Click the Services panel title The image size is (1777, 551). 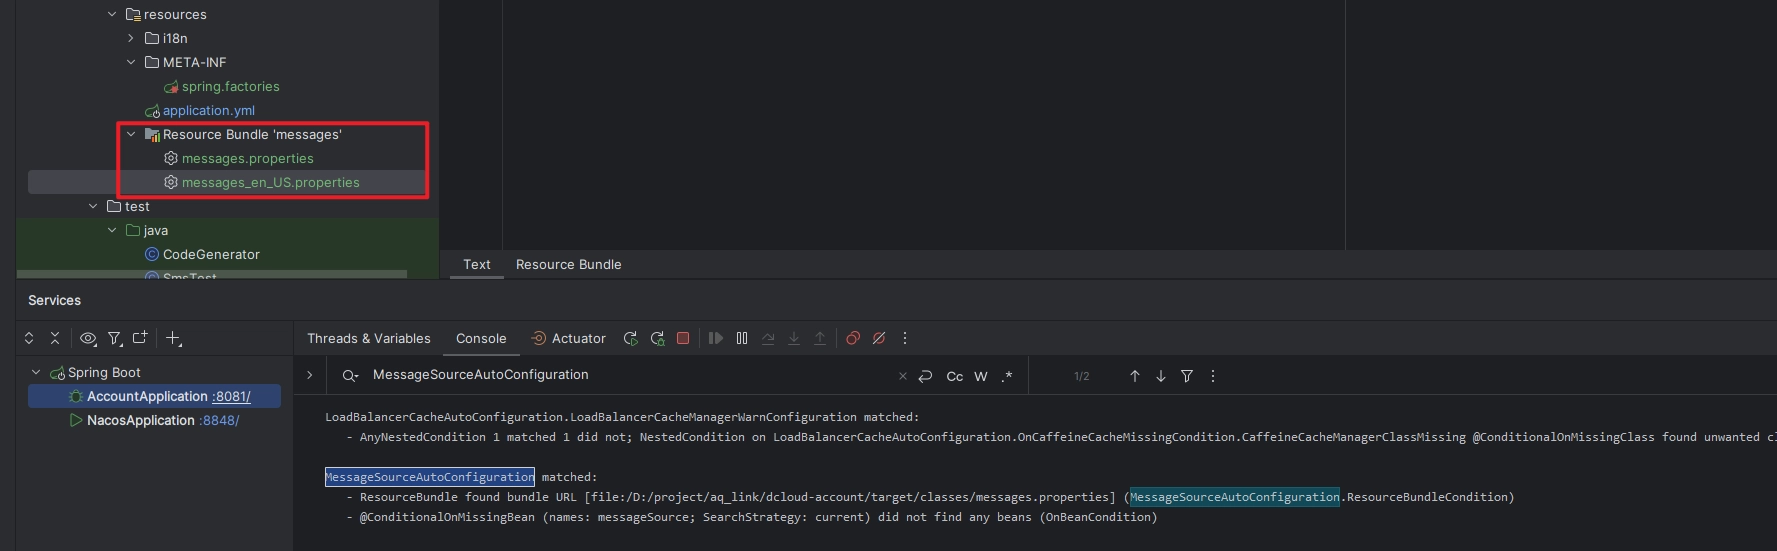point(54,300)
